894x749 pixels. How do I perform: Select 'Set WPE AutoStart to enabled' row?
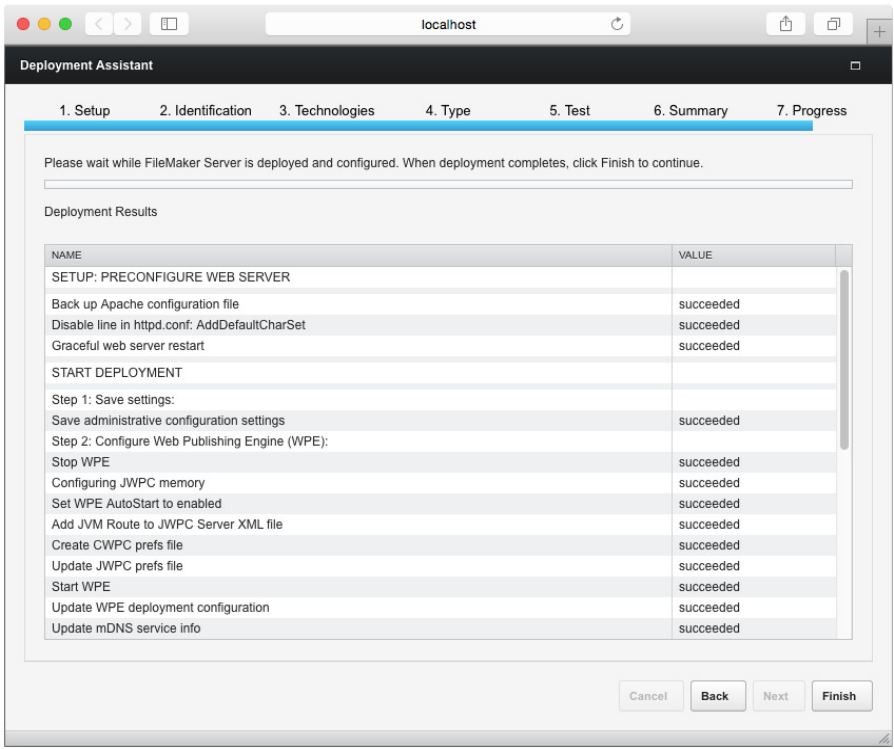tap(440, 504)
